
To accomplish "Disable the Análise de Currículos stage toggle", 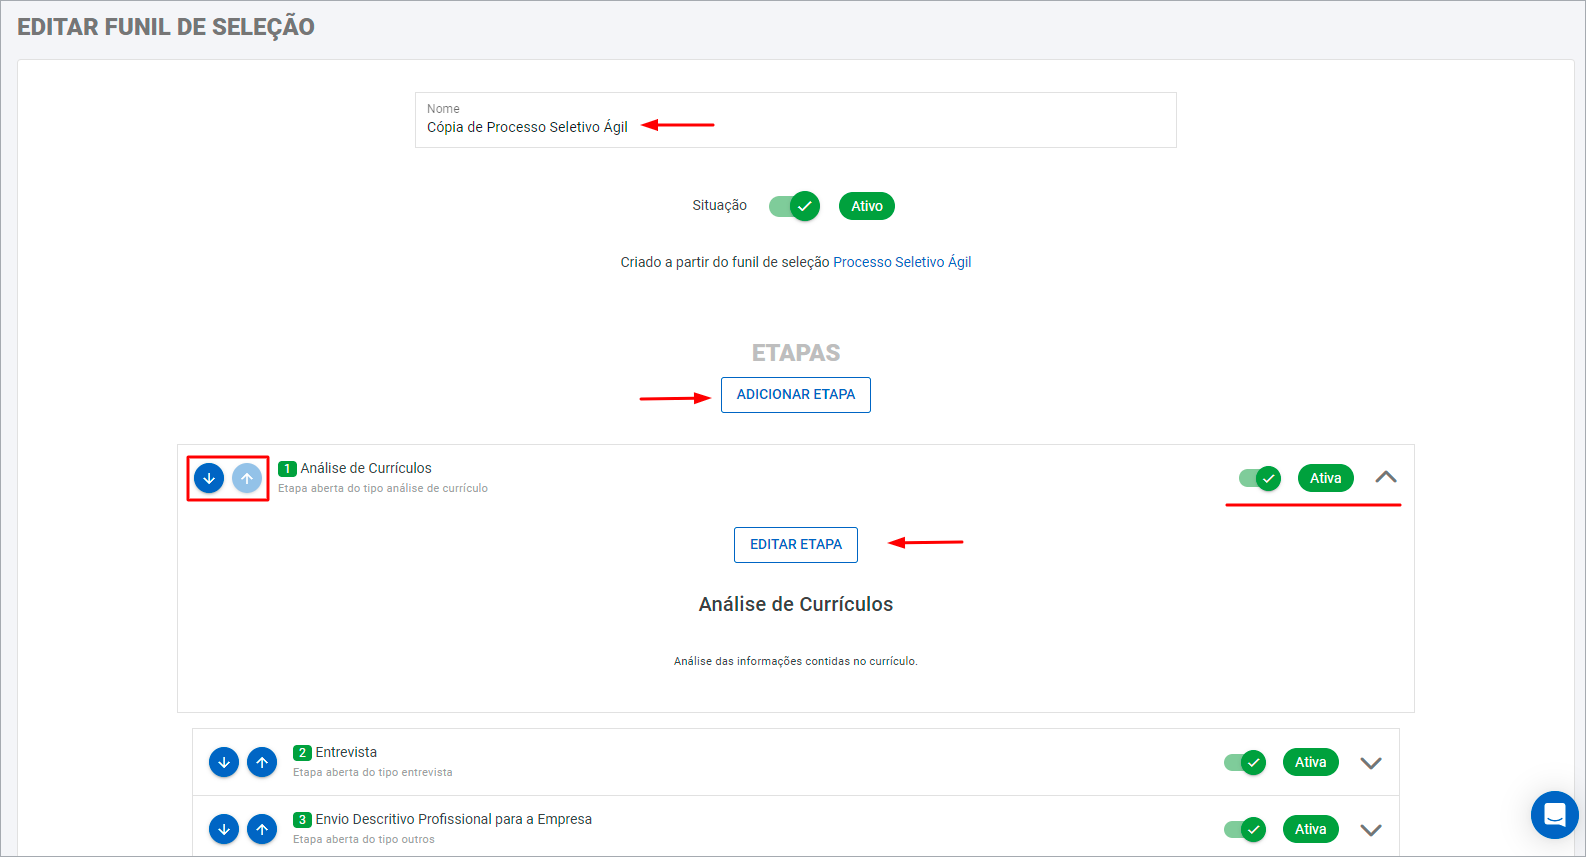I will [x=1259, y=479].
